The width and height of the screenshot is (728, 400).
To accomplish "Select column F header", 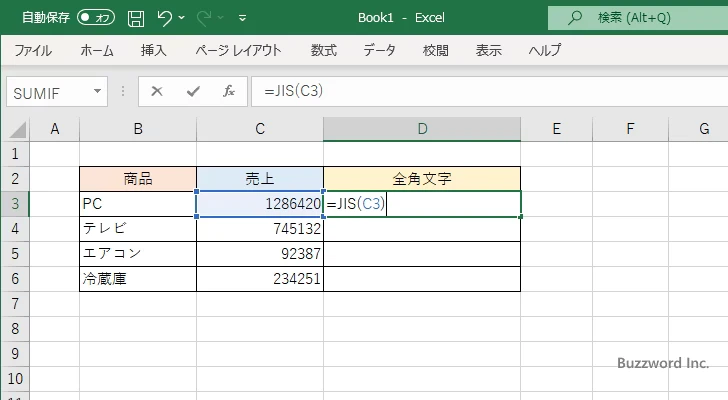I will (x=630, y=129).
